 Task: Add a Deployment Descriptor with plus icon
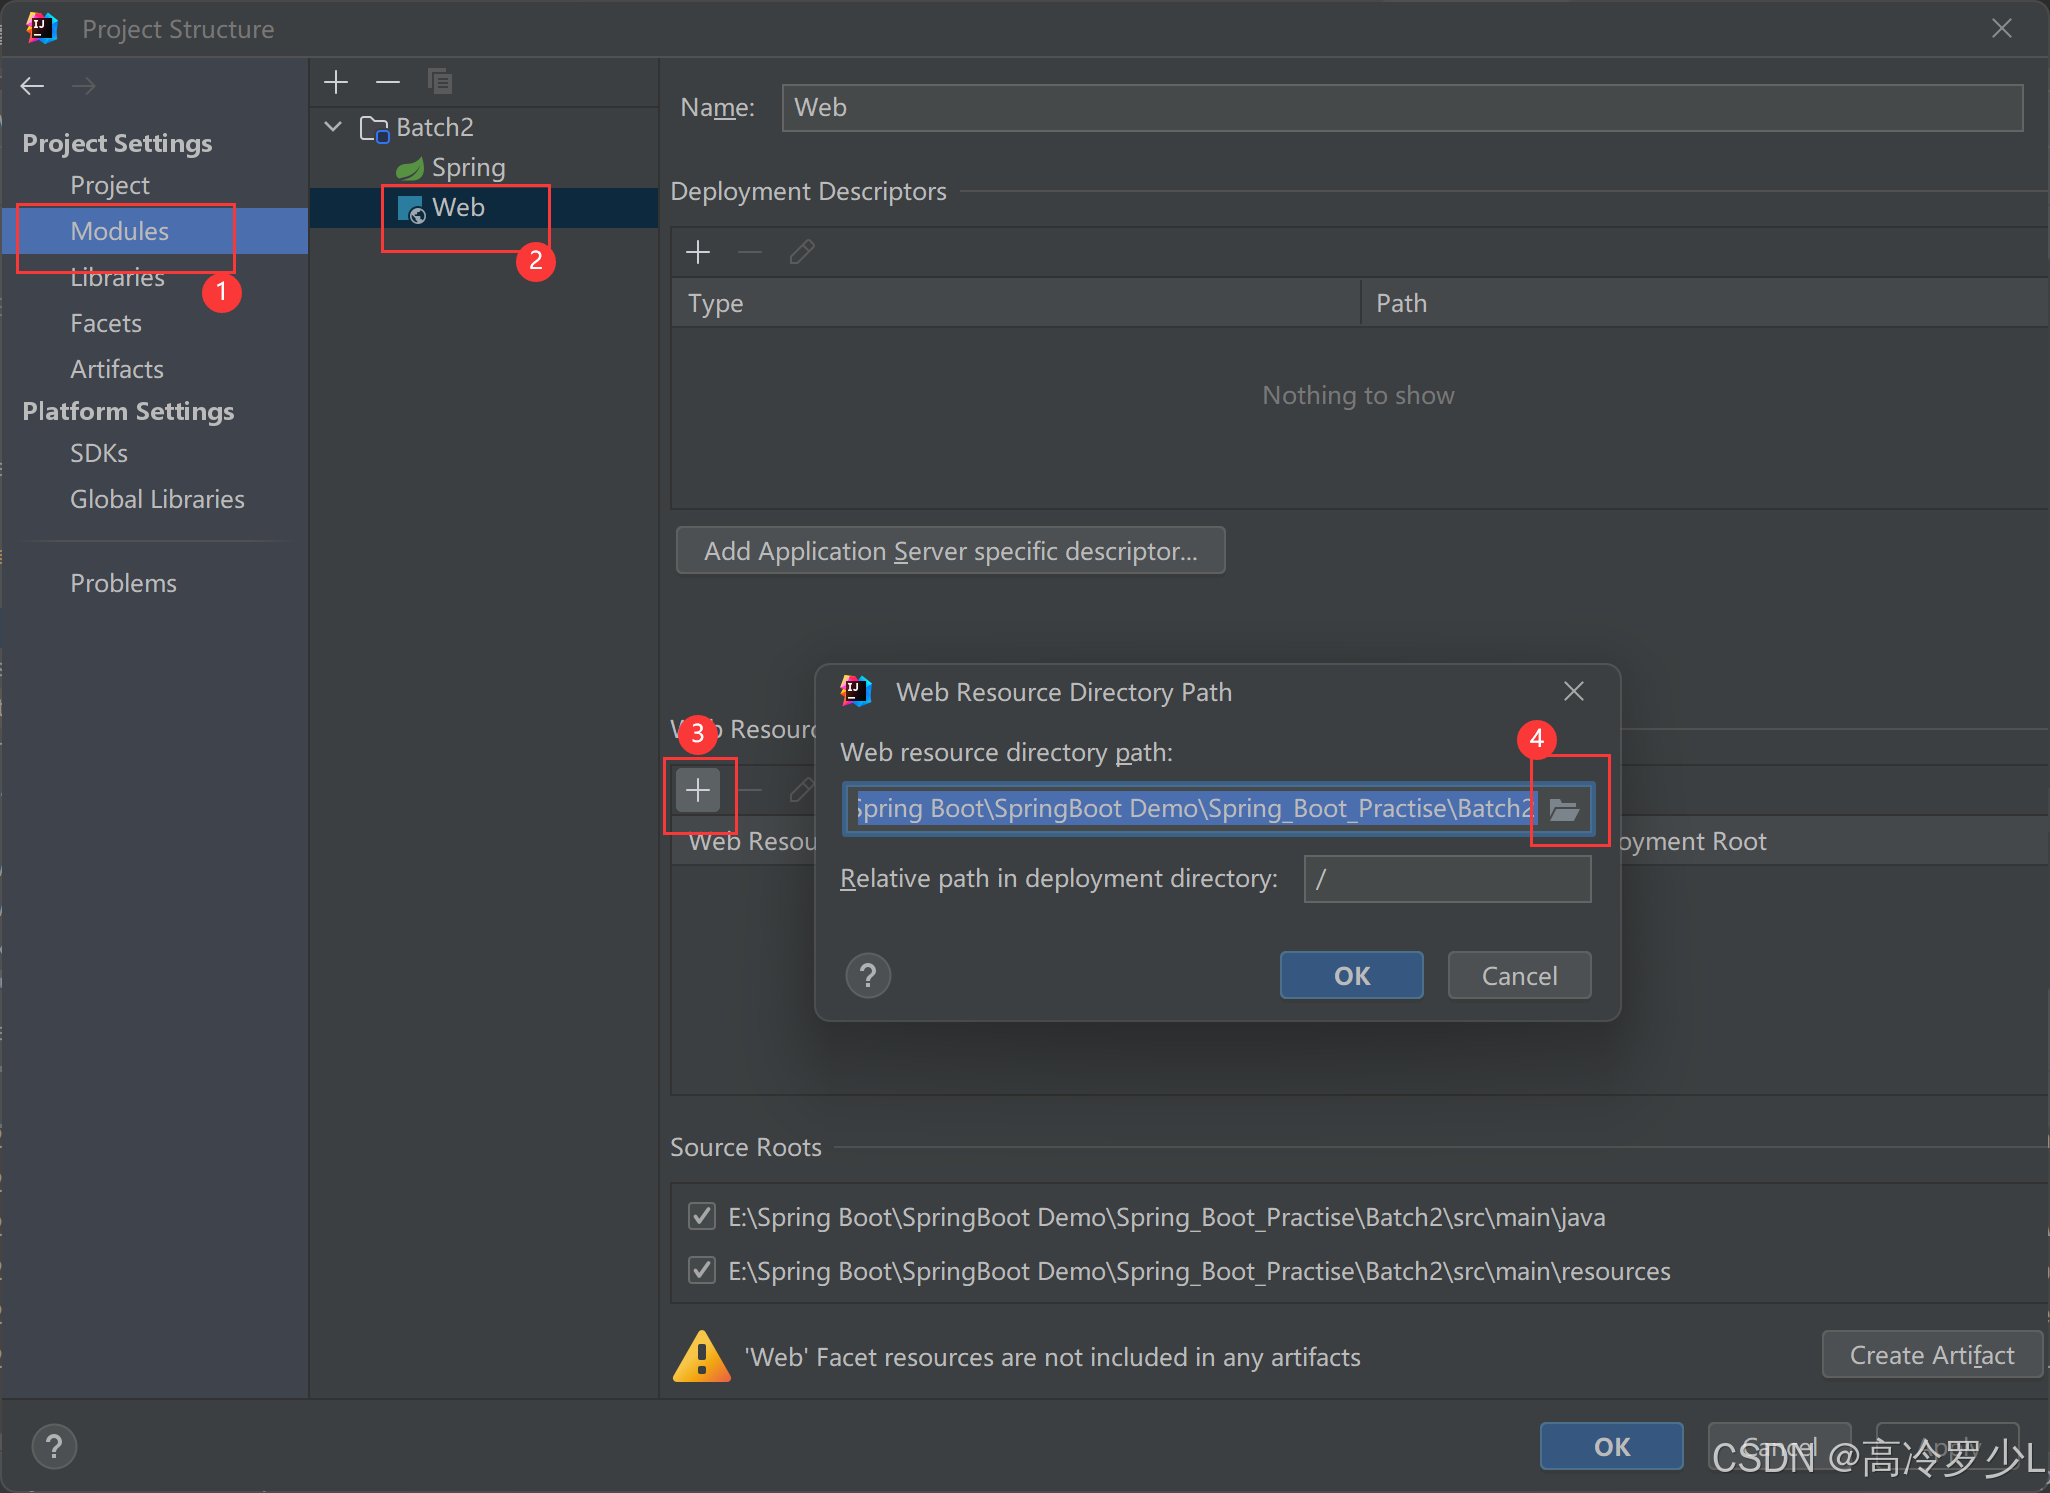[698, 252]
